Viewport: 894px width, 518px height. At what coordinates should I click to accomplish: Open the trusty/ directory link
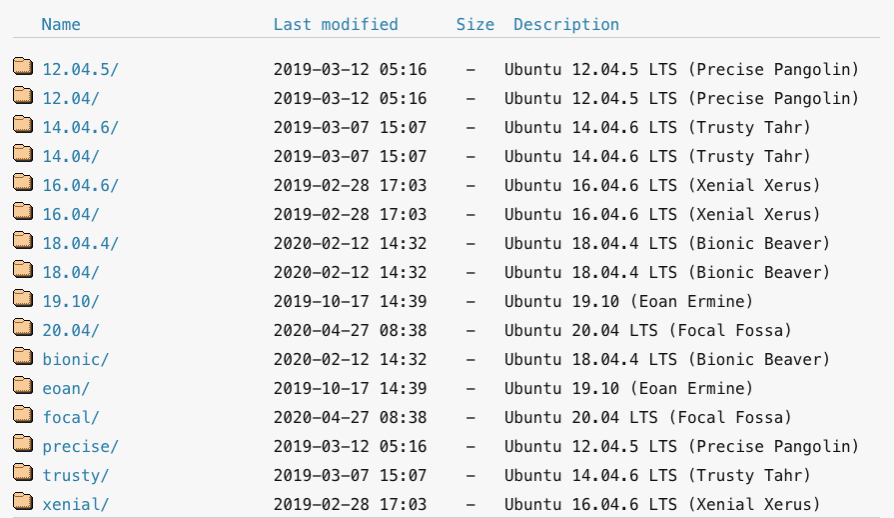click(76, 475)
